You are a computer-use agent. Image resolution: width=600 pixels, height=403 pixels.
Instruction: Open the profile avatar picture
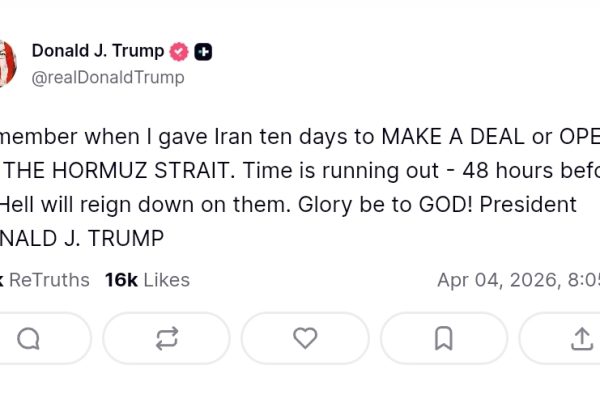pyautogui.click(x=6, y=63)
